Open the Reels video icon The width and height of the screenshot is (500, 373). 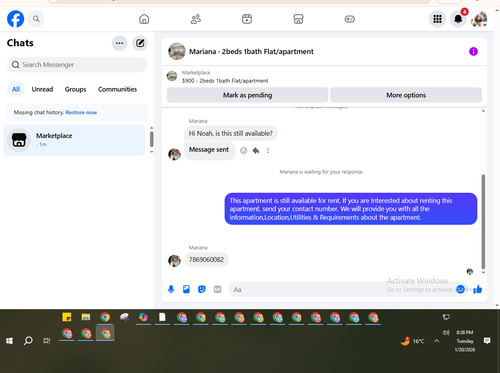[247, 19]
